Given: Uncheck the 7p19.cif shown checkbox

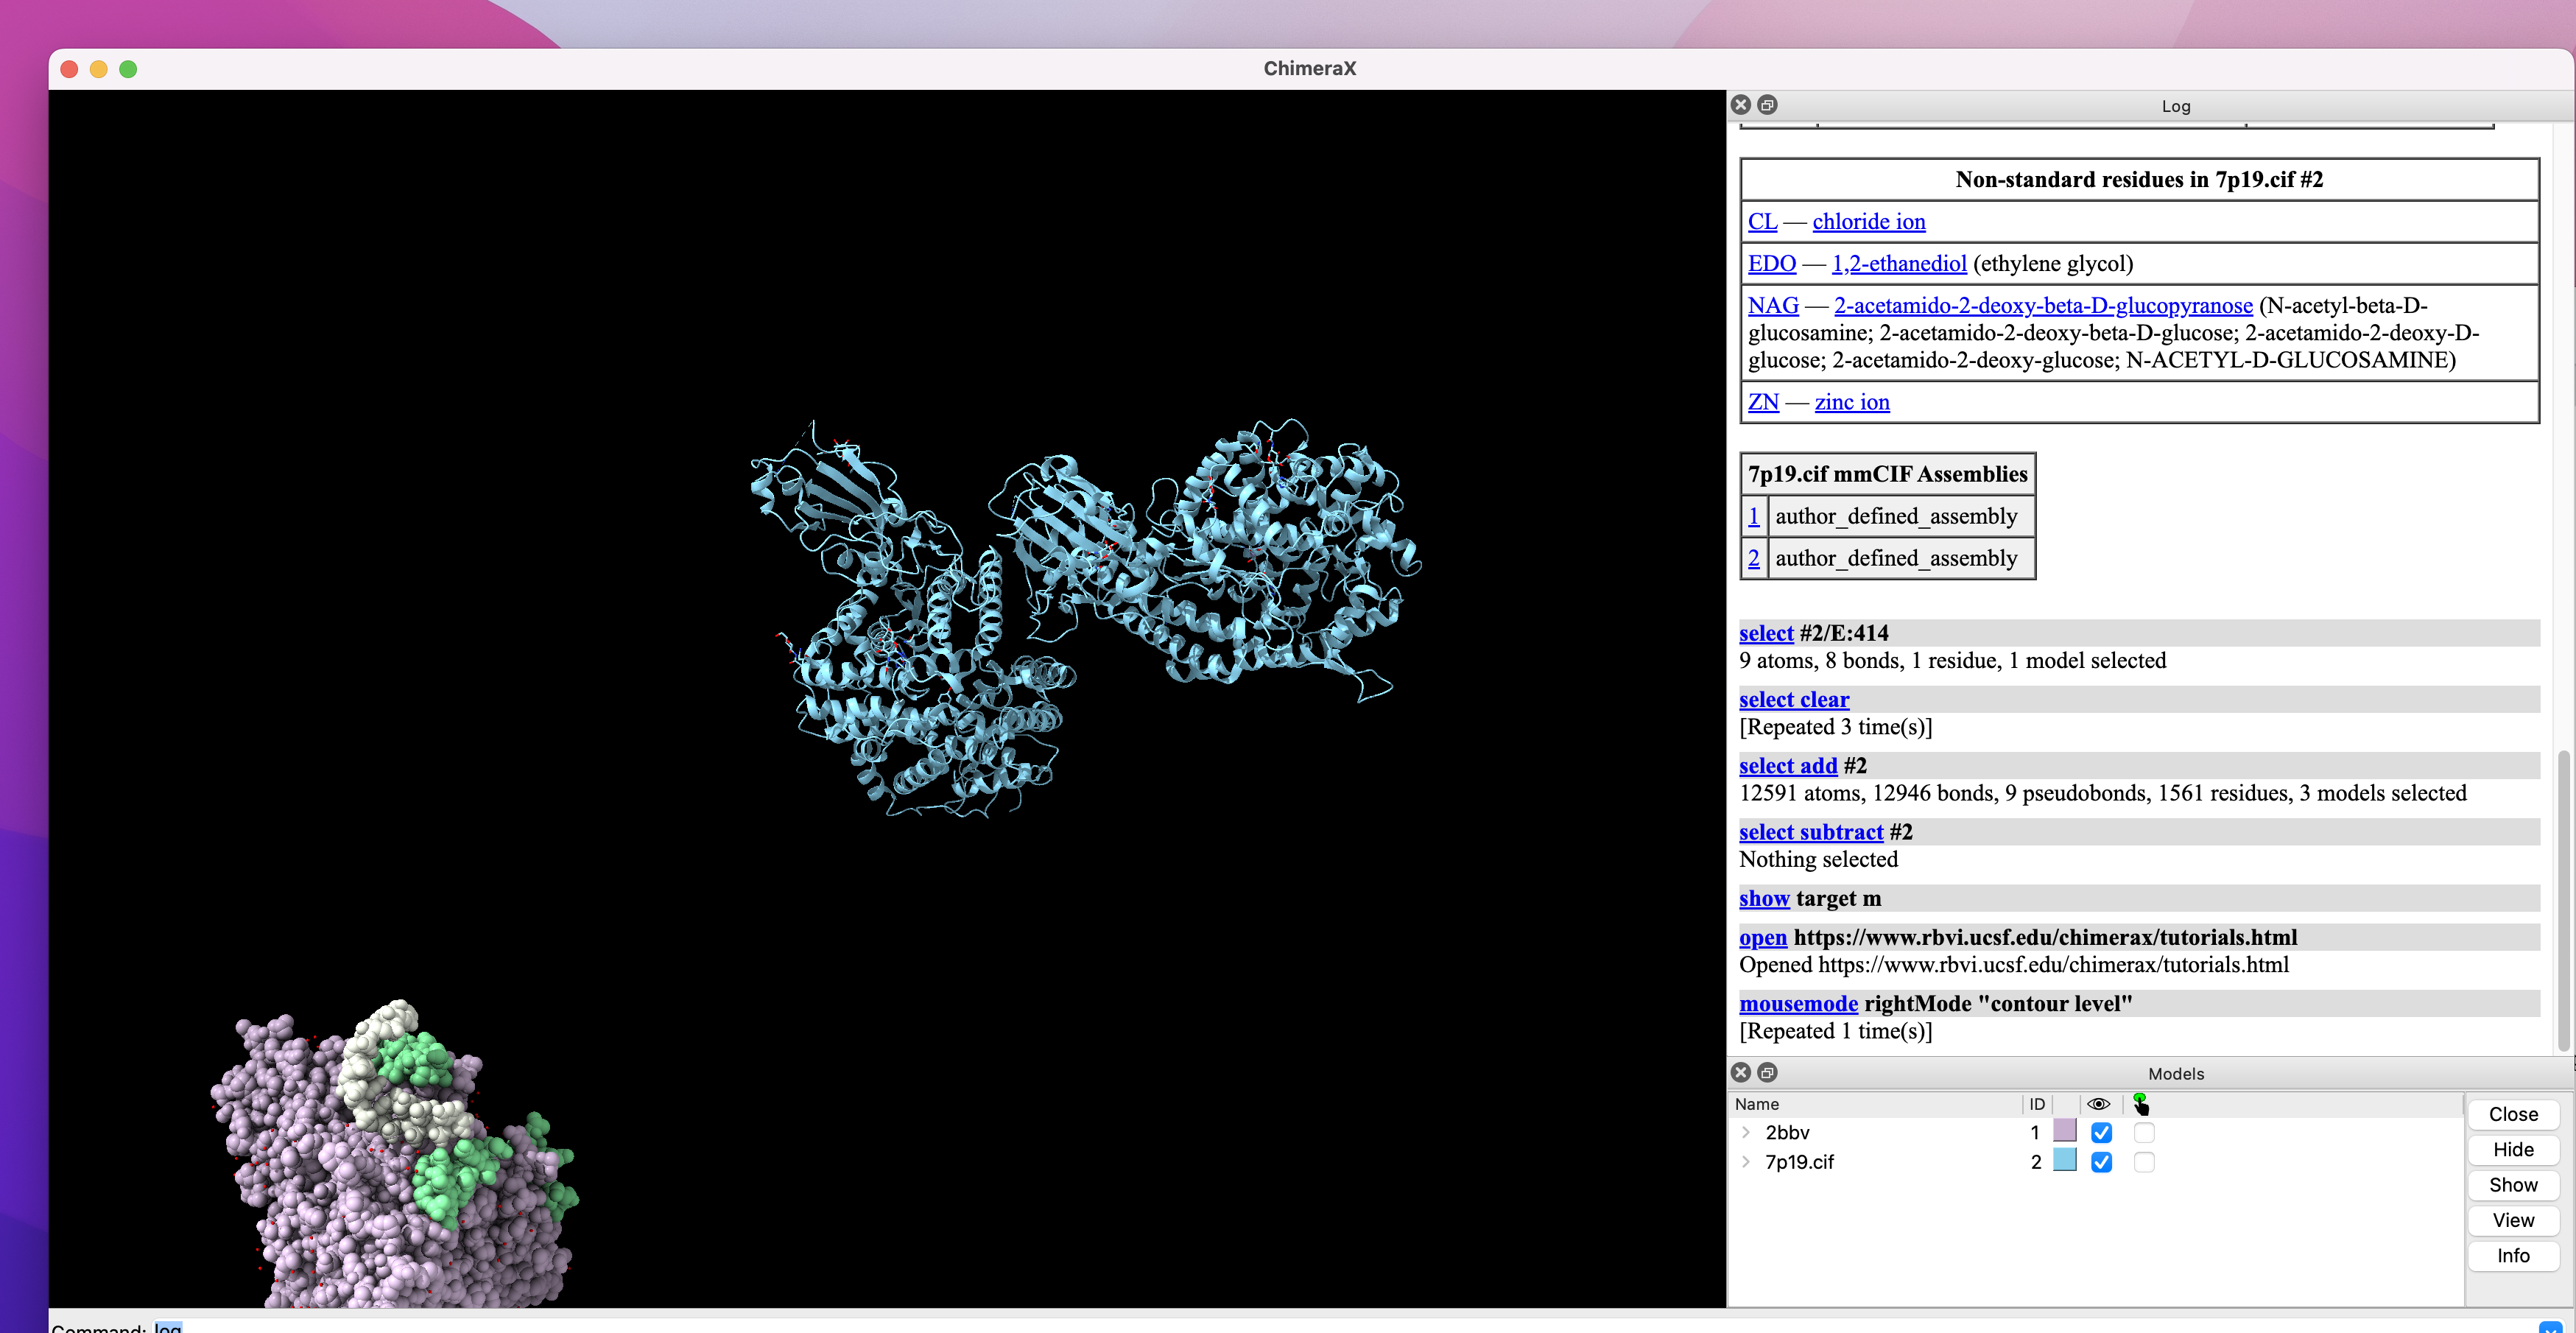Looking at the screenshot, I should 2101,1162.
